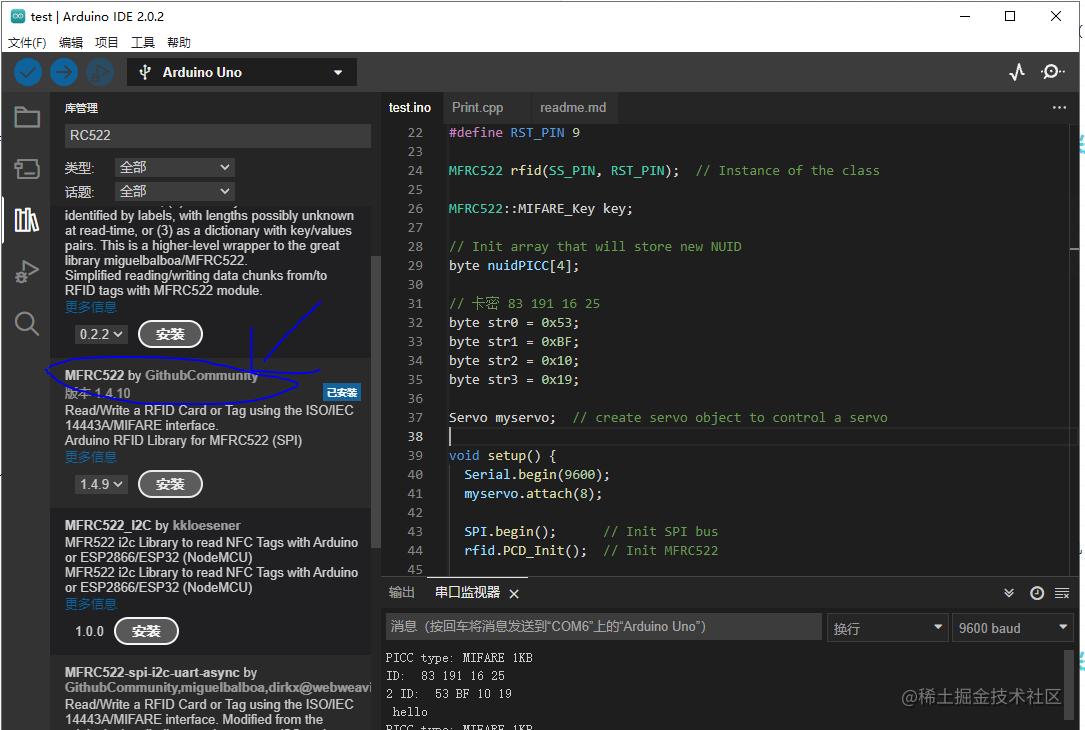The width and height of the screenshot is (1085, 730).
Task: Open the Sketchbook folder sidebar icon
Action: [27, 117]
